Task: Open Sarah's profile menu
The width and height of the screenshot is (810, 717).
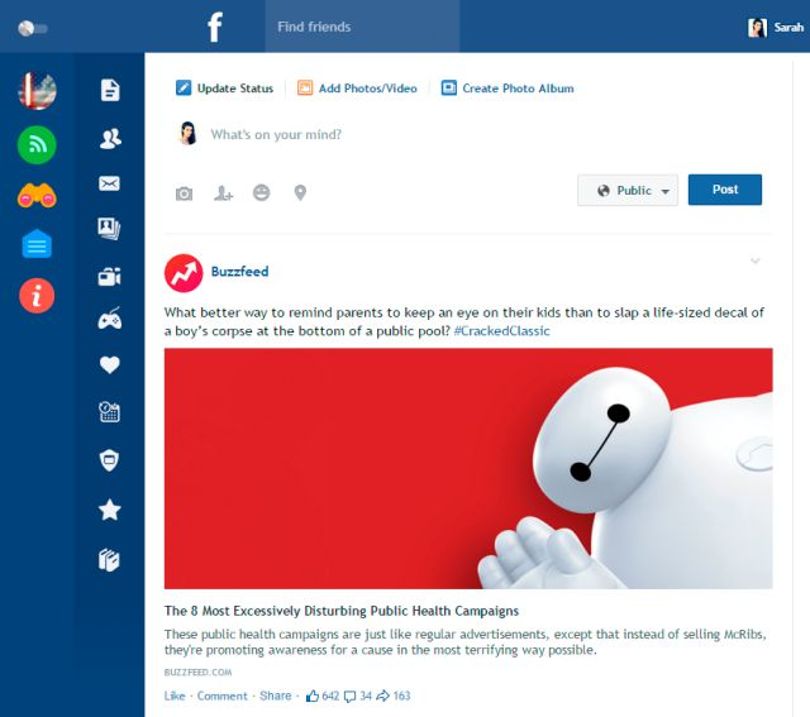Action: [x=776, y=27]
